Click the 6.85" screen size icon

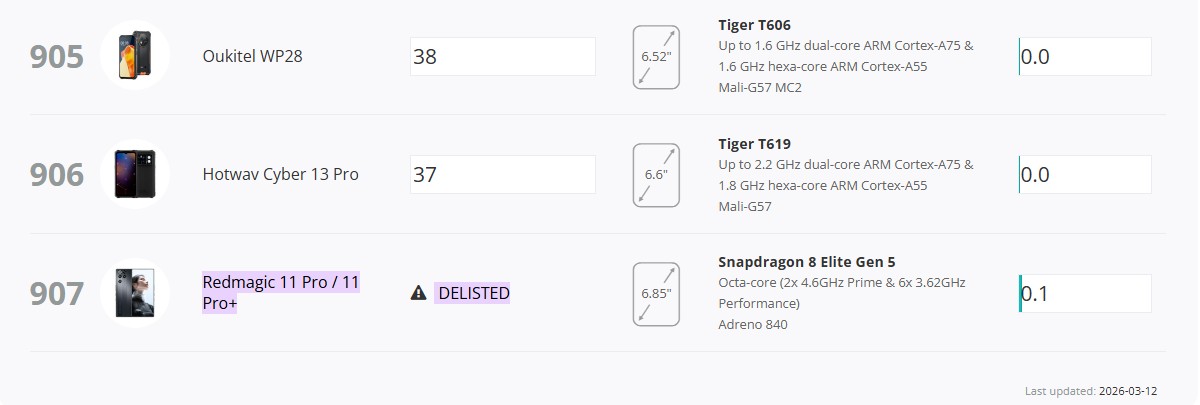pyautogui.click(x=656, y=294)
